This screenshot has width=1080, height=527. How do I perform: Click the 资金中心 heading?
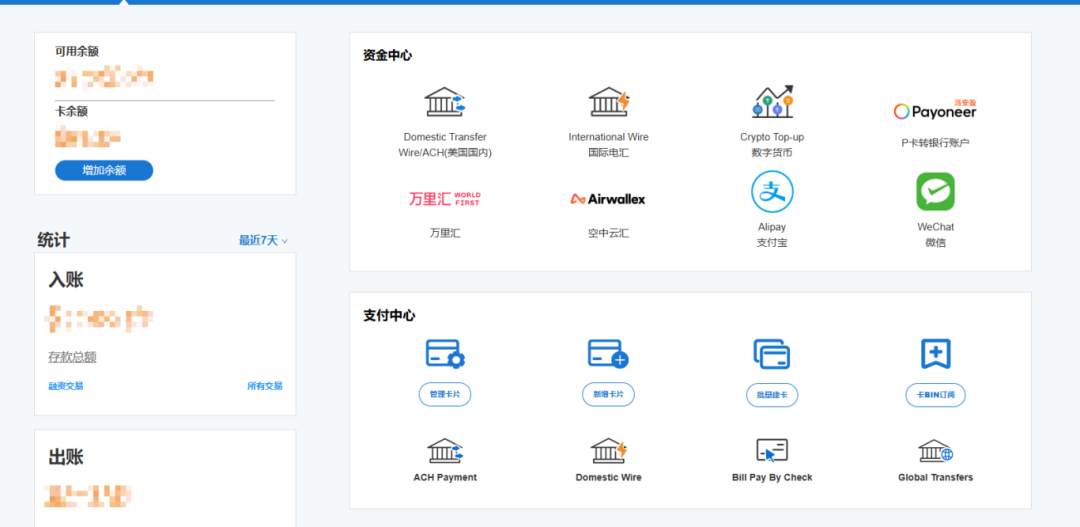point(388,56)
